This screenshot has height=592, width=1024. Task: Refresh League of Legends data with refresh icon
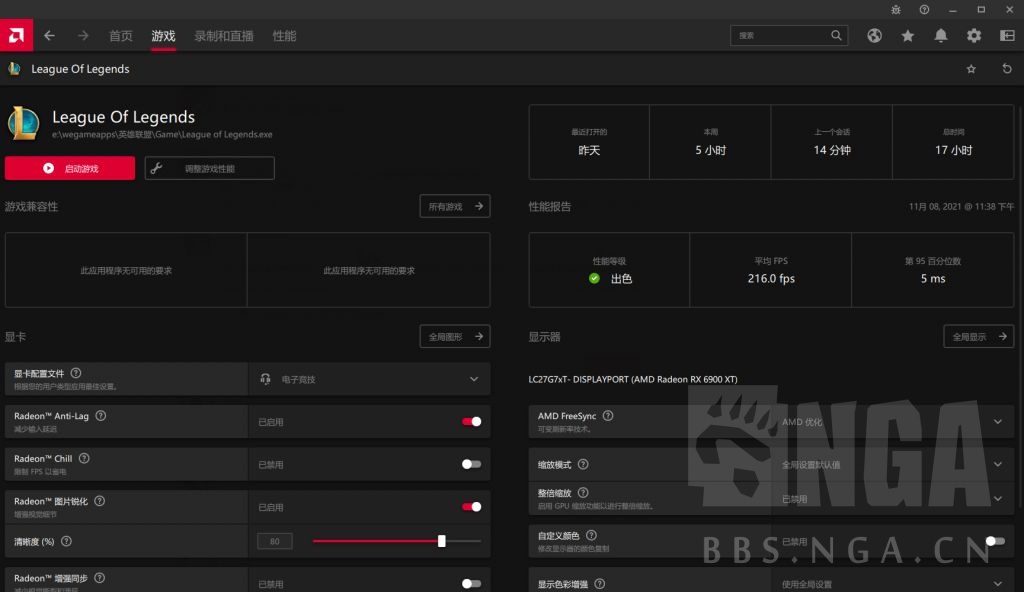(x=1006, y=68)
